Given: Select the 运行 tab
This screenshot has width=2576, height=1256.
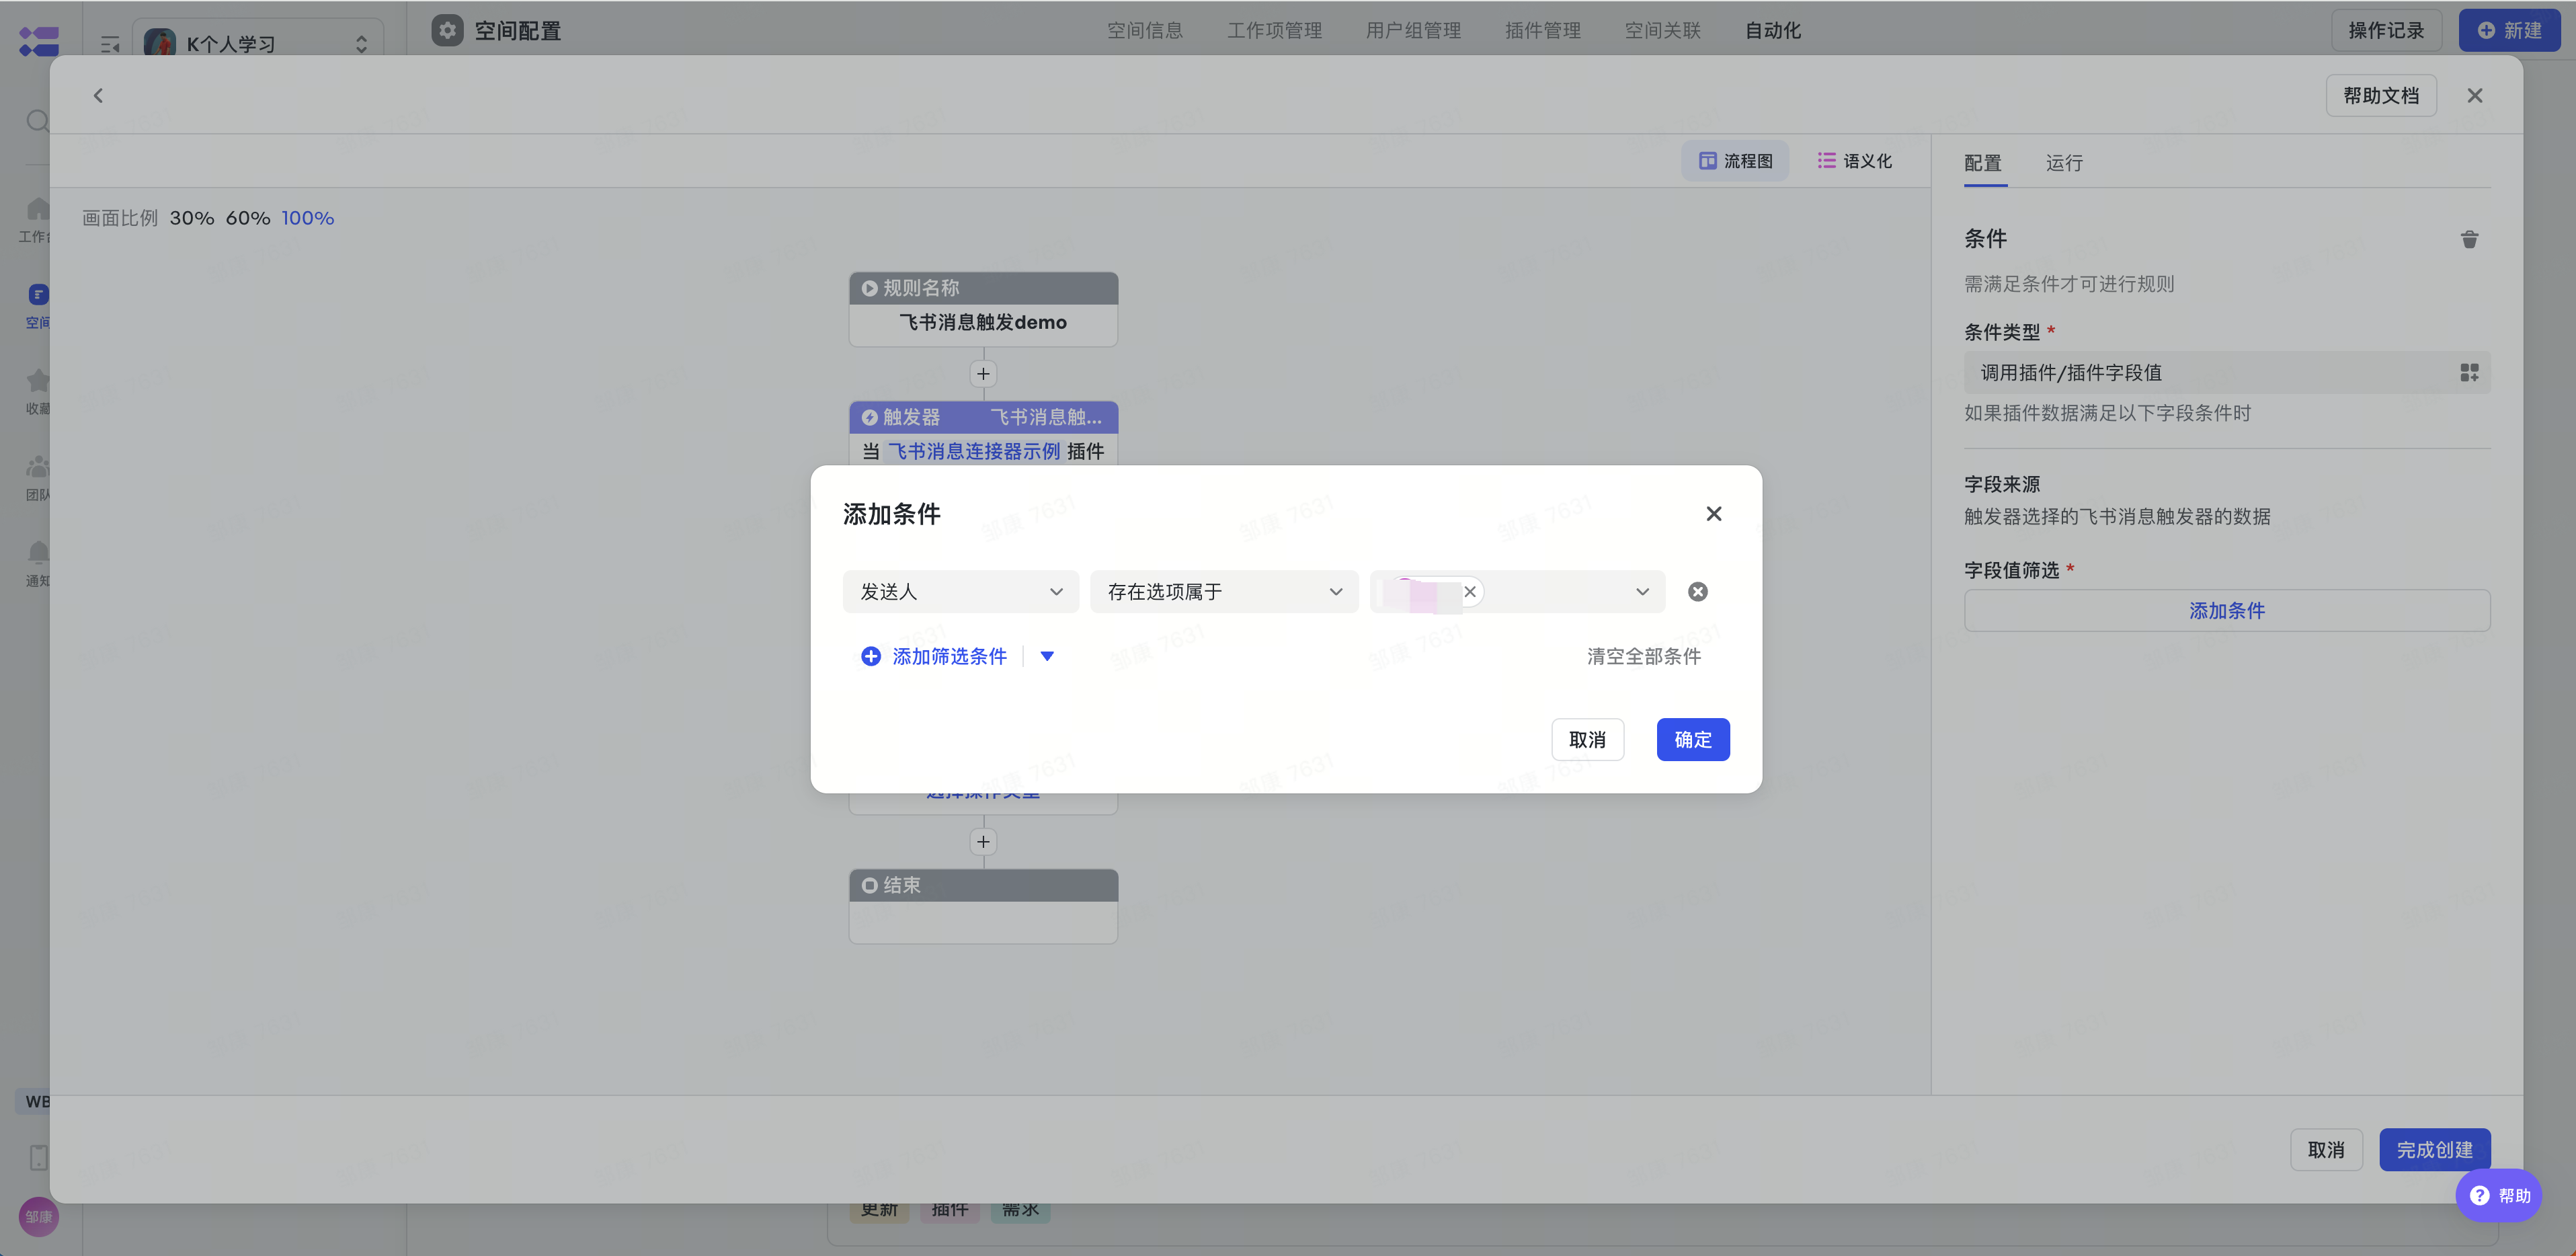Looking at the screenshot, I should tap(2064, 163).
